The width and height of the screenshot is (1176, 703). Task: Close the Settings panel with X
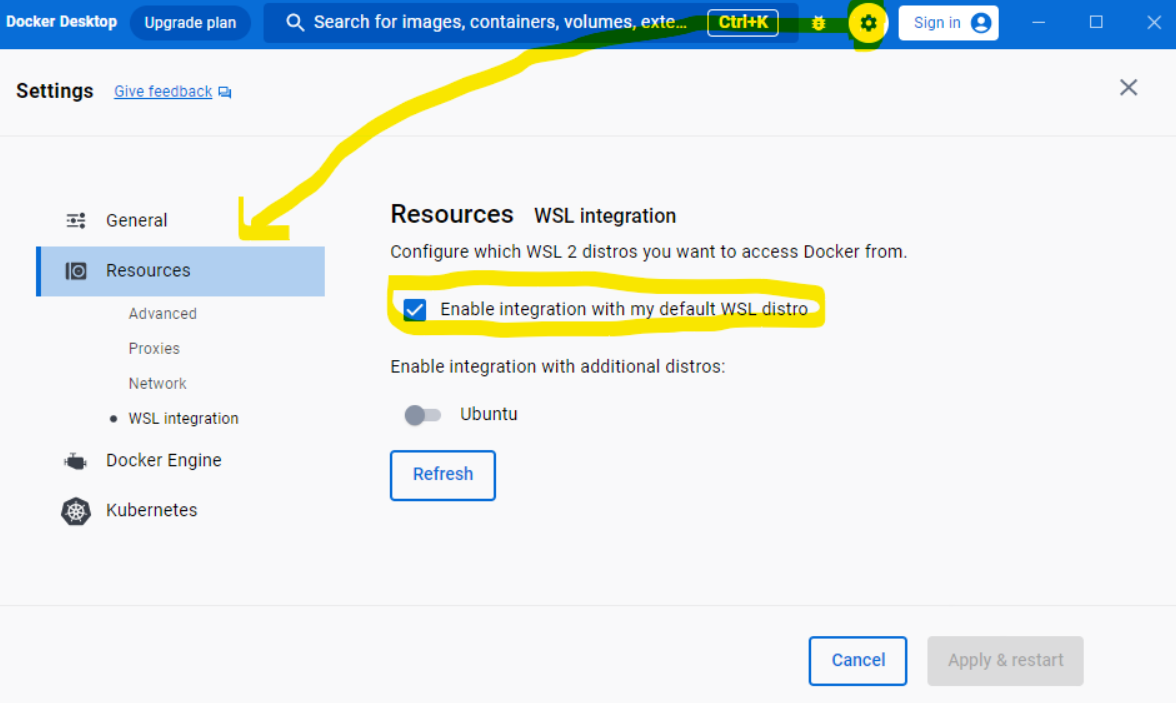point(1128,88)
